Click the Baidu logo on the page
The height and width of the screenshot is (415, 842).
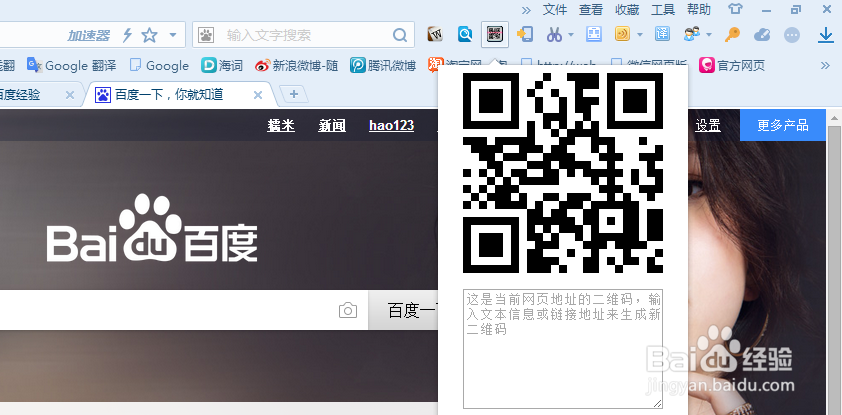pyautogui.click(x=152, y=228)
